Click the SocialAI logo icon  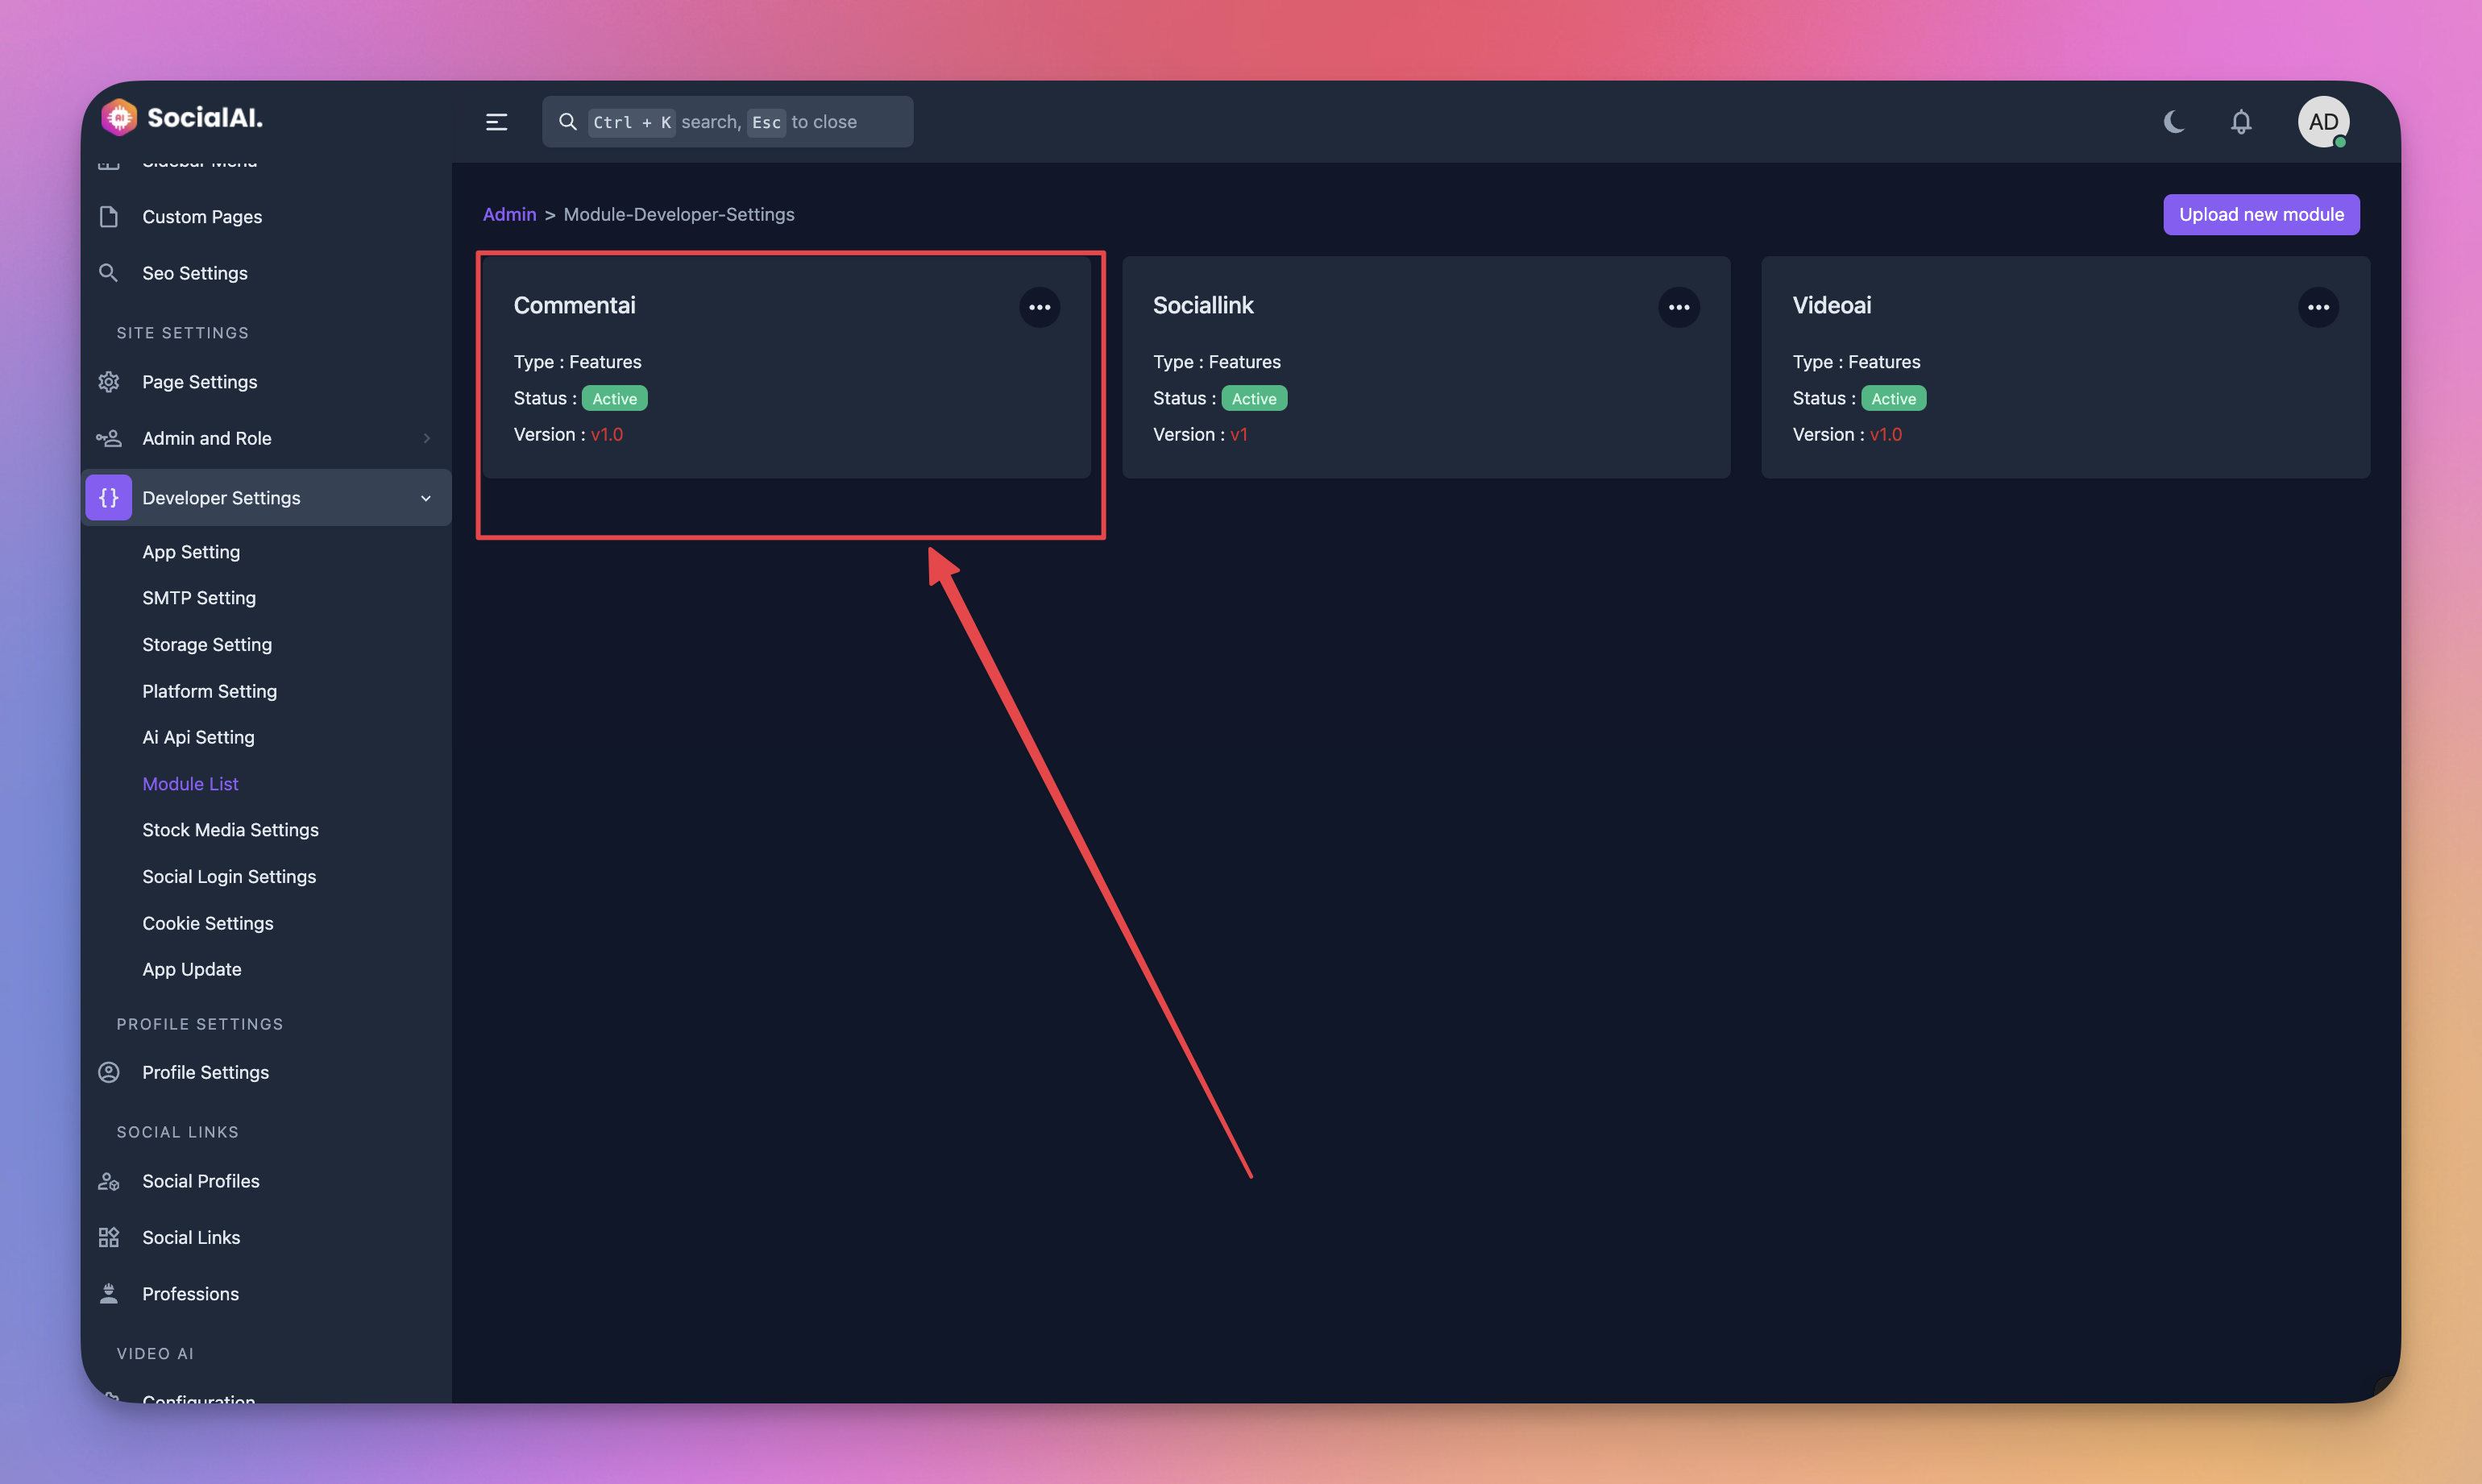(119, 117)
